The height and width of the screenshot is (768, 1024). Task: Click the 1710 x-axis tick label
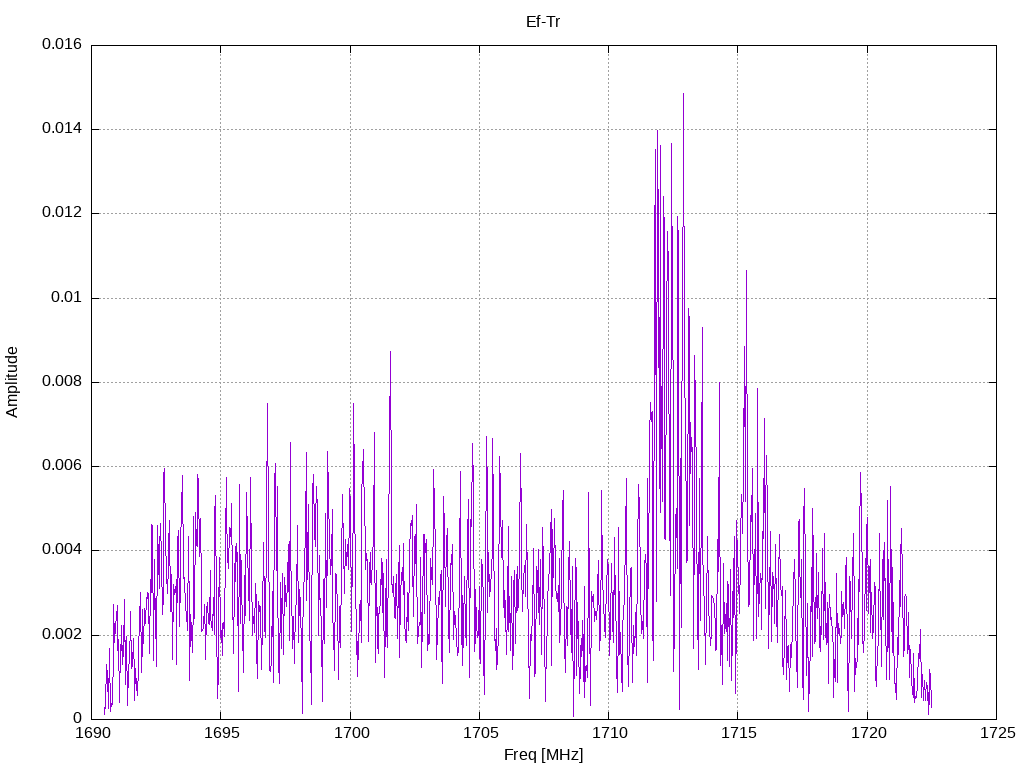pyautogui.click(x=609, y=733)
